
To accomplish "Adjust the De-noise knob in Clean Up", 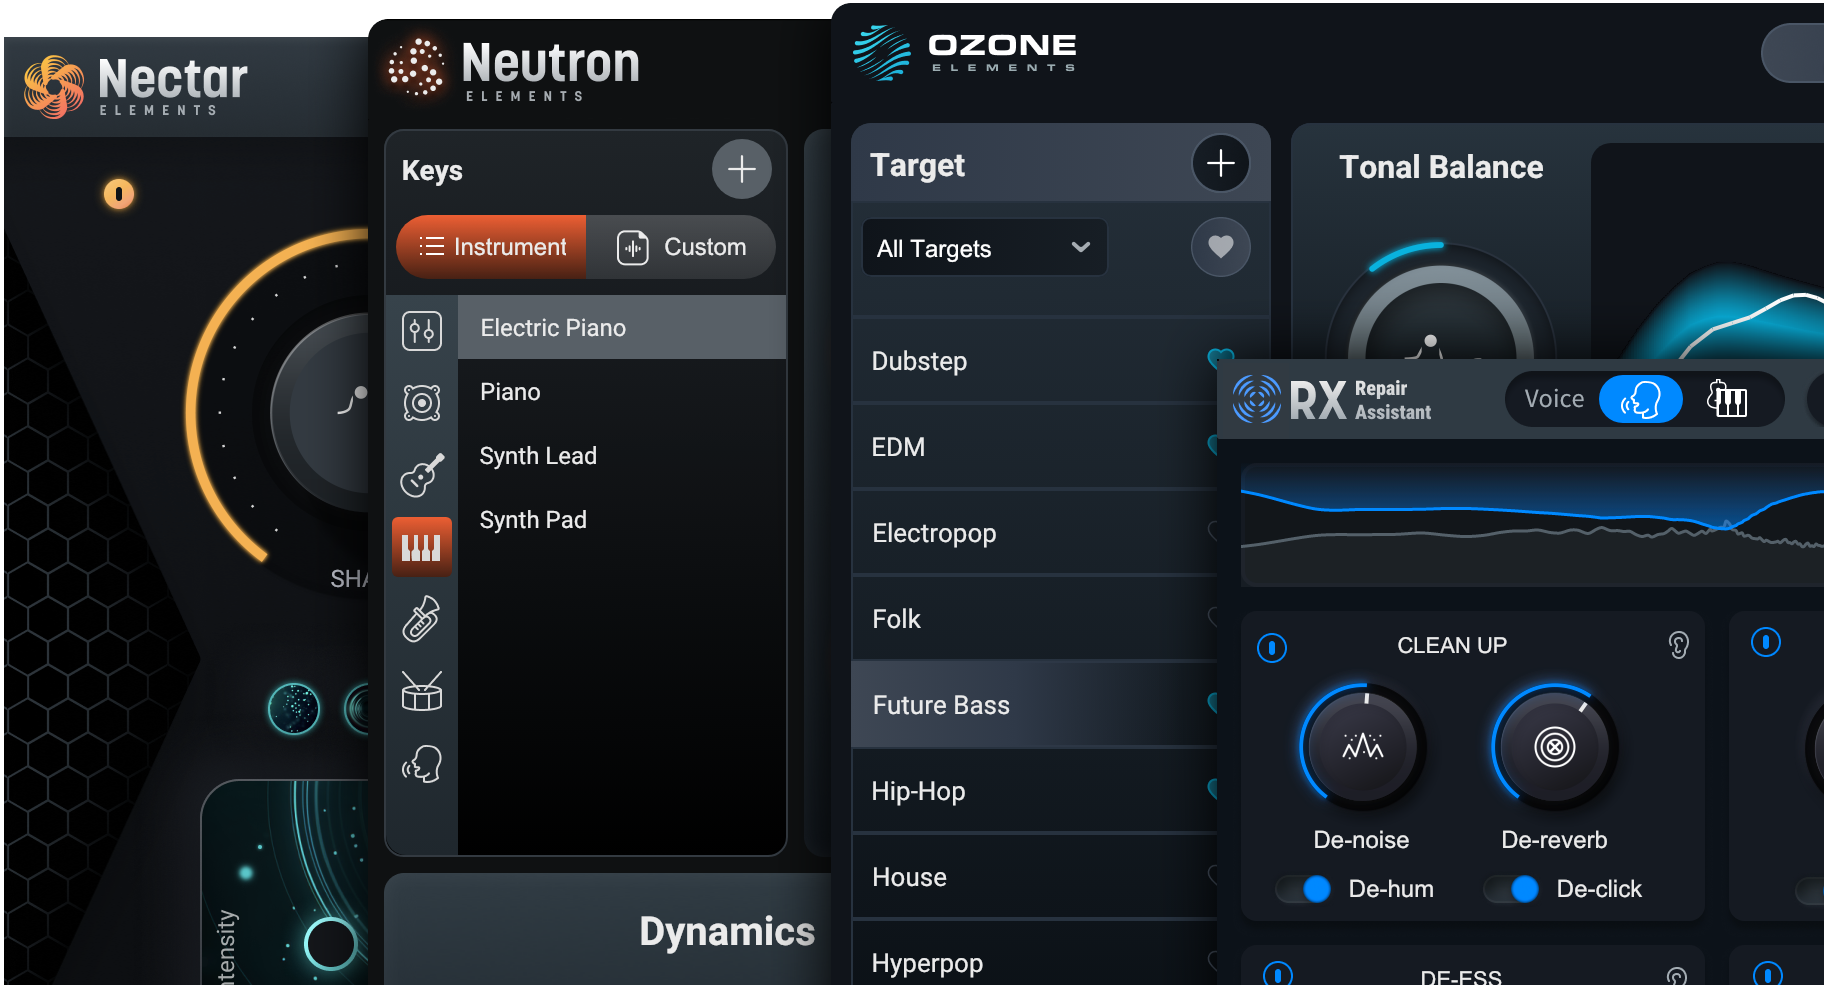I will [1362, 748].
